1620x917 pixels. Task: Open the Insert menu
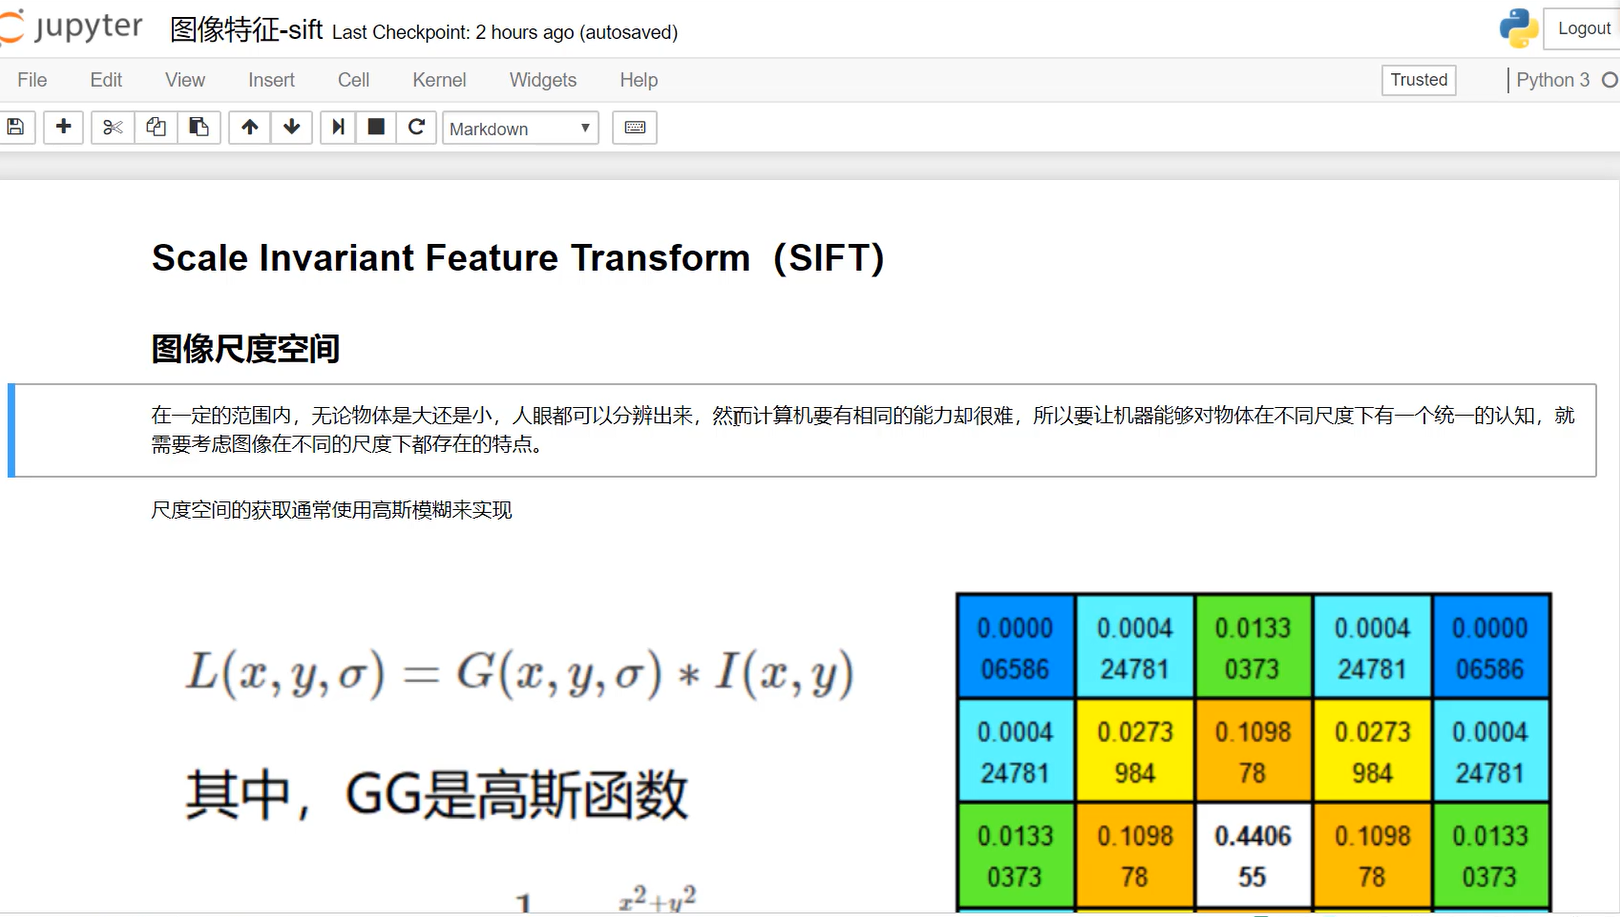pos(271,80)
